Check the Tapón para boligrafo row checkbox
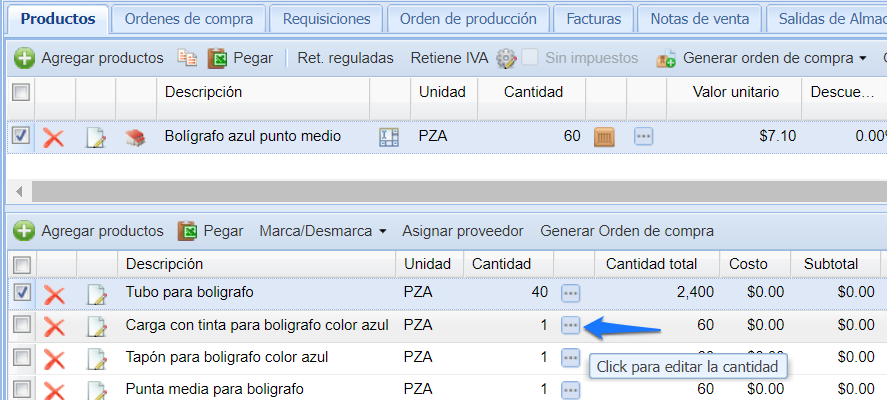The image size is (887, 400). click(x=21, y=357)
